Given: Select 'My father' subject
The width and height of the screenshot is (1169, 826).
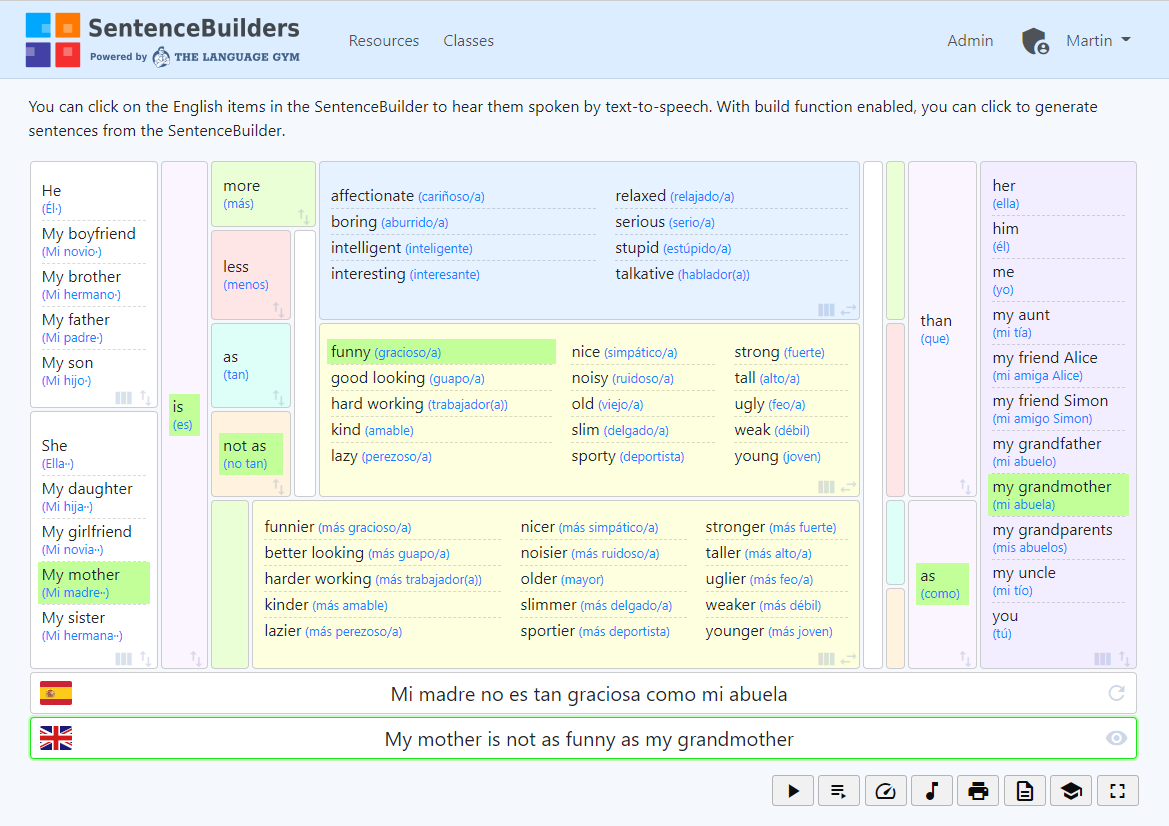Looking at the screenshot, I should pyautogui.click(x=93, y=328).
